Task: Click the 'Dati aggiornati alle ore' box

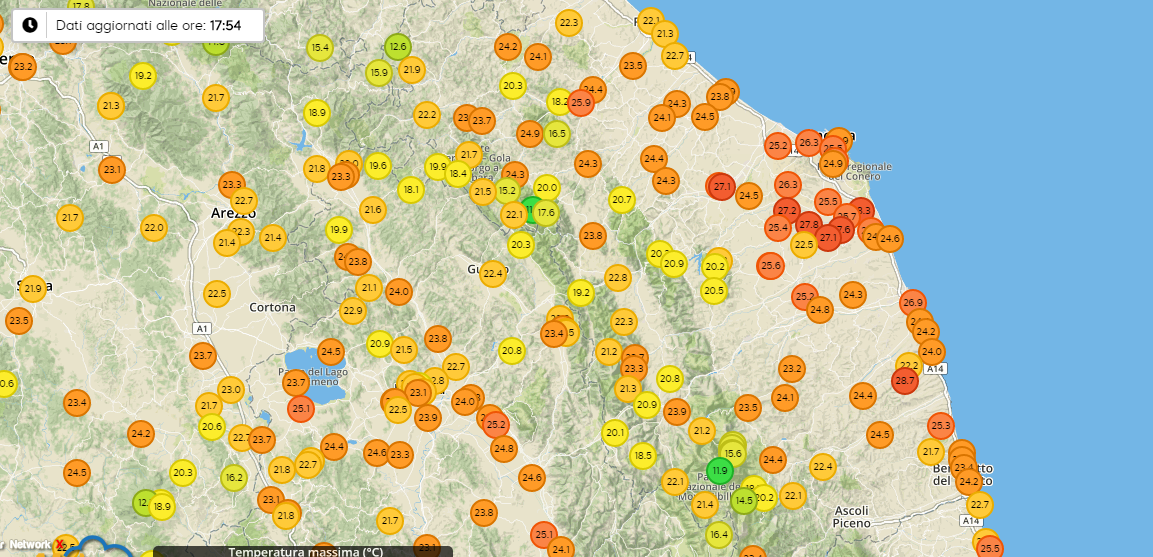Action: (138, 25)
